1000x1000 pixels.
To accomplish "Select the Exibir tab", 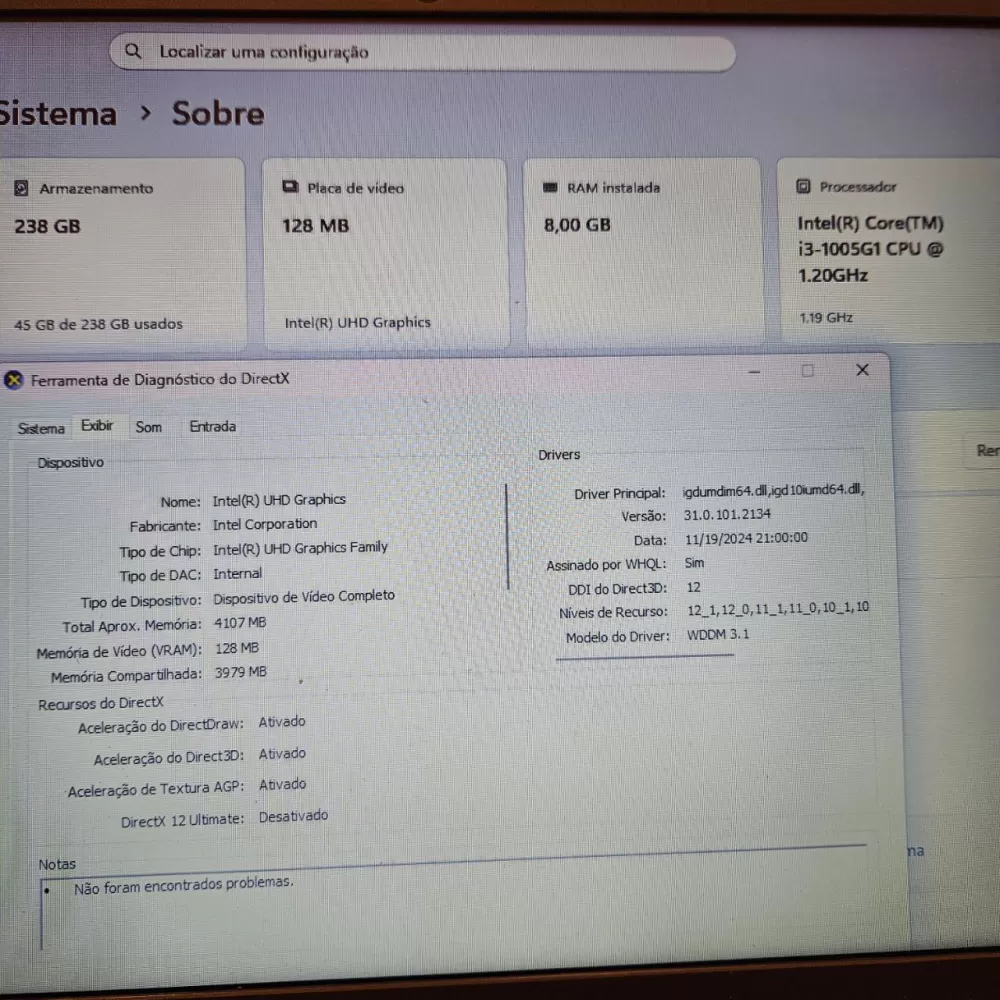I will click(x=97, y=425).
